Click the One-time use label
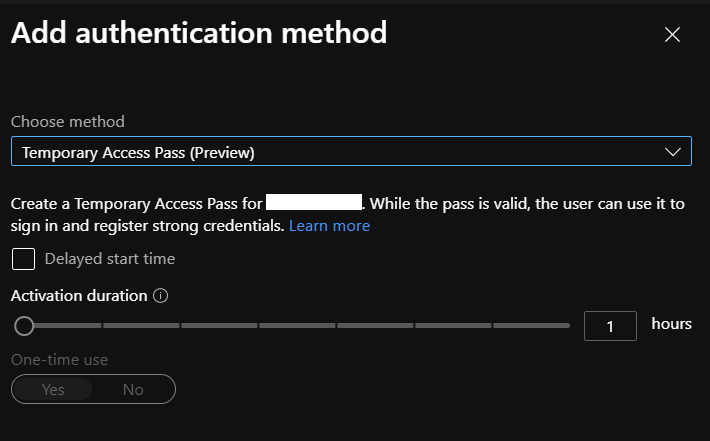 click(x=59, y=360)
